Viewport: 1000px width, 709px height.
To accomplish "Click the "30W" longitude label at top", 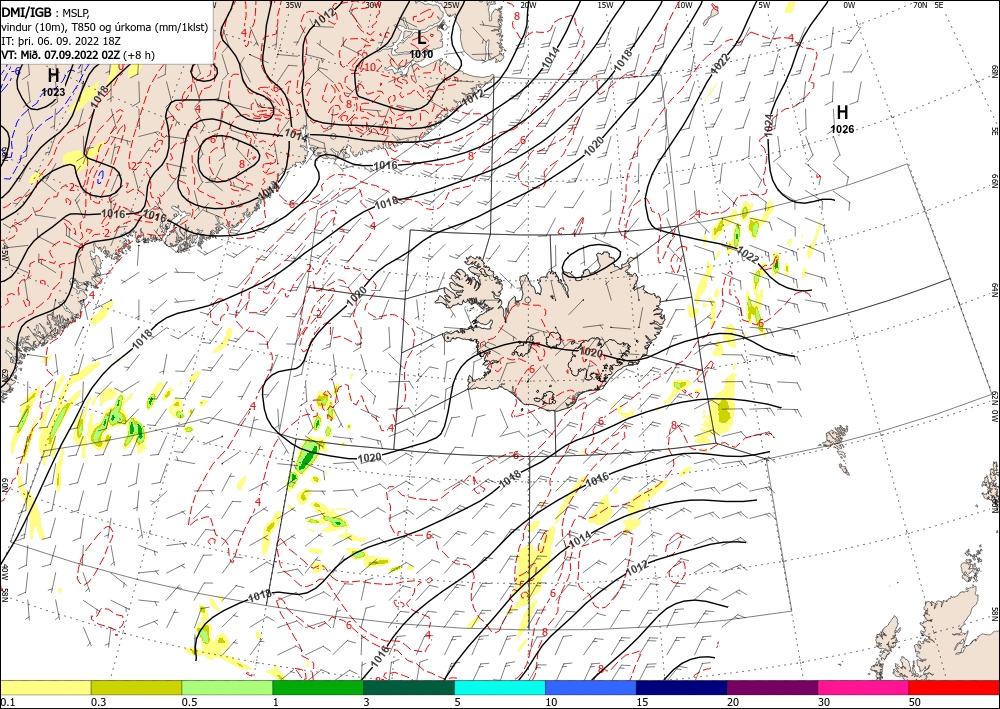I will pos(373,5).
